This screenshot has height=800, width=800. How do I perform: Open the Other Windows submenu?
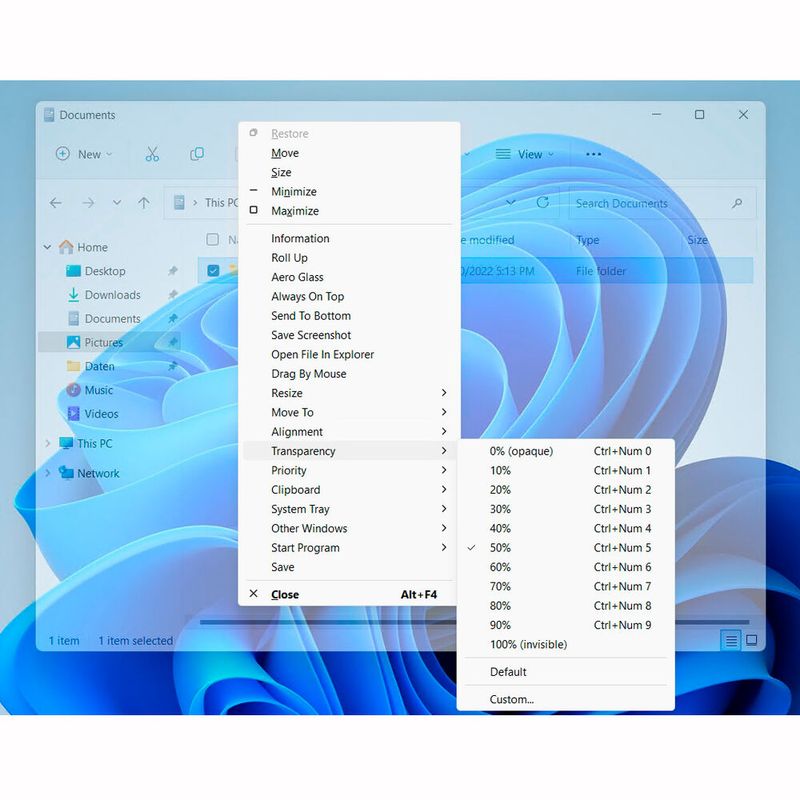(x=349, y=529)
